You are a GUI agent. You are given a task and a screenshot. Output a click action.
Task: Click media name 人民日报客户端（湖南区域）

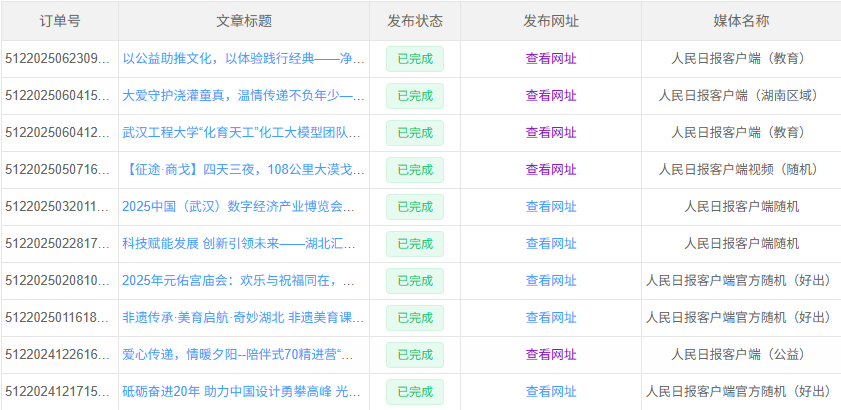click(741, 96)
